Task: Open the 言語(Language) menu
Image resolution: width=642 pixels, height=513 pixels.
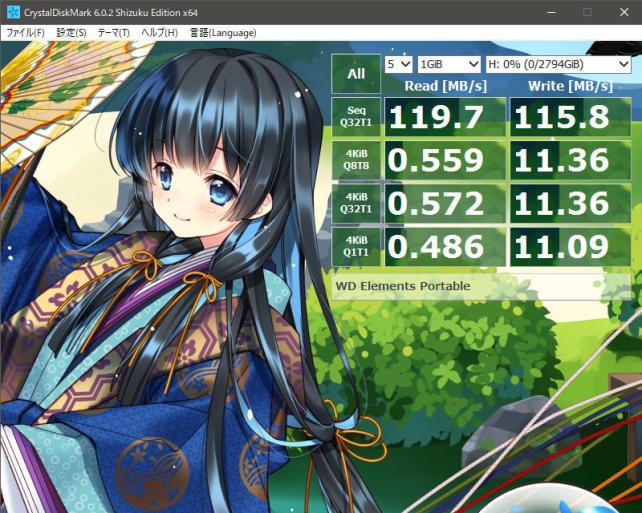Action: click(x=223, y=33)
